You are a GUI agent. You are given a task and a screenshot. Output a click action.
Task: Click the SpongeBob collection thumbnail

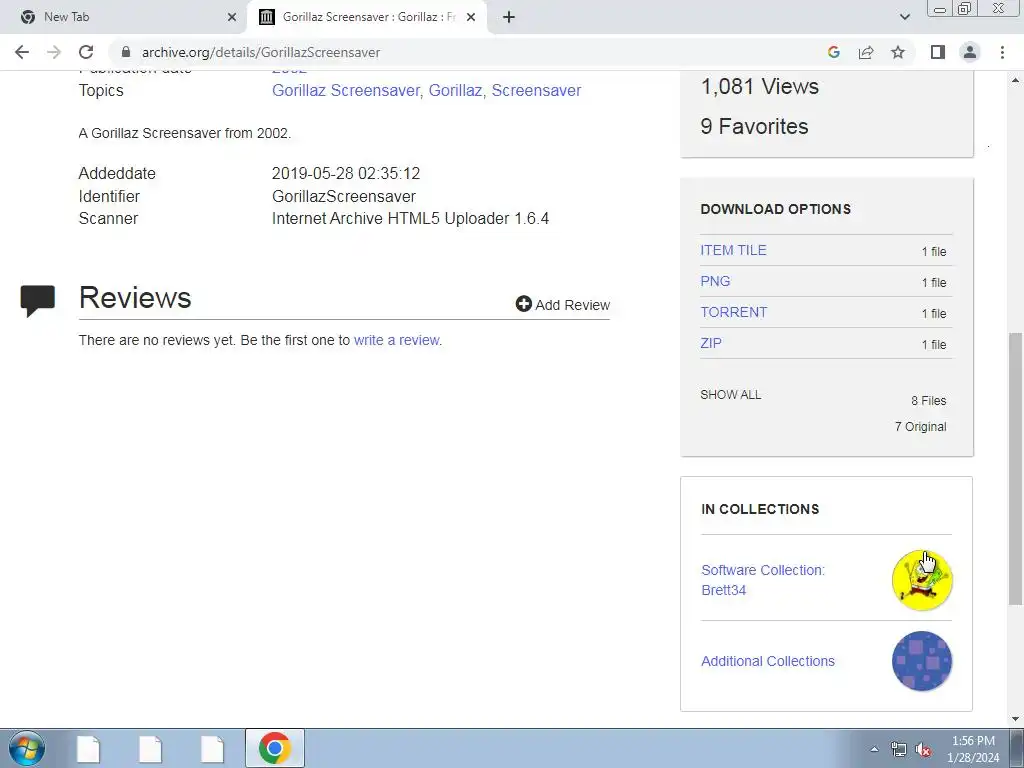pyautogui.click(x=922, y=580)
